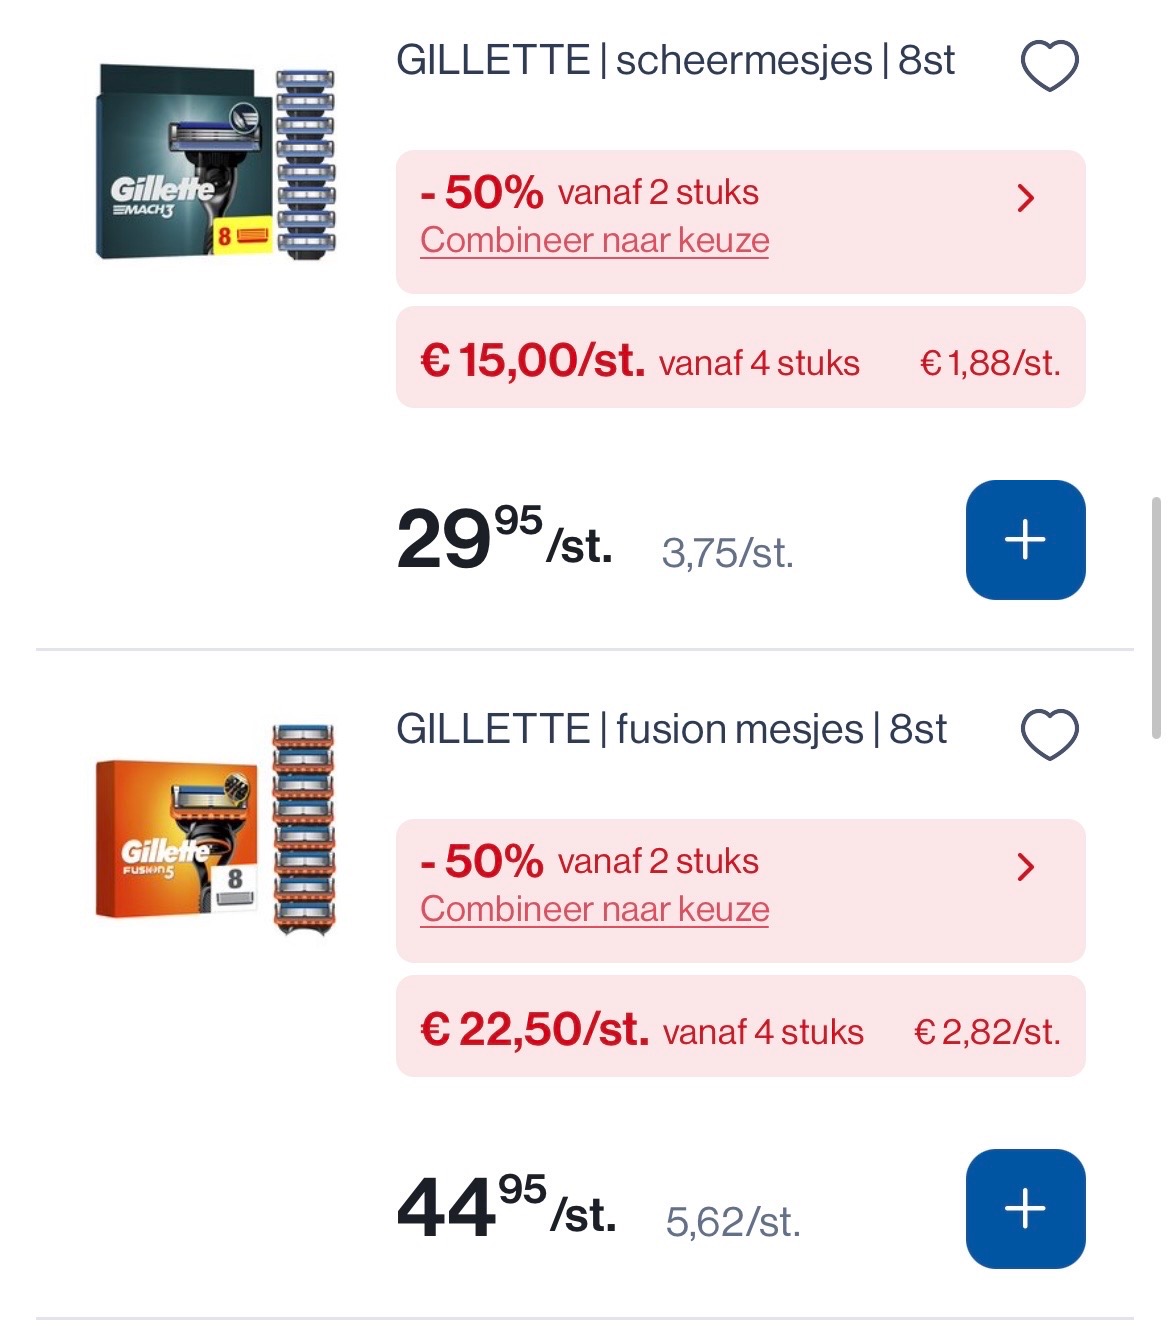Open the Gillette Mach3 product image

pos(215,163)
